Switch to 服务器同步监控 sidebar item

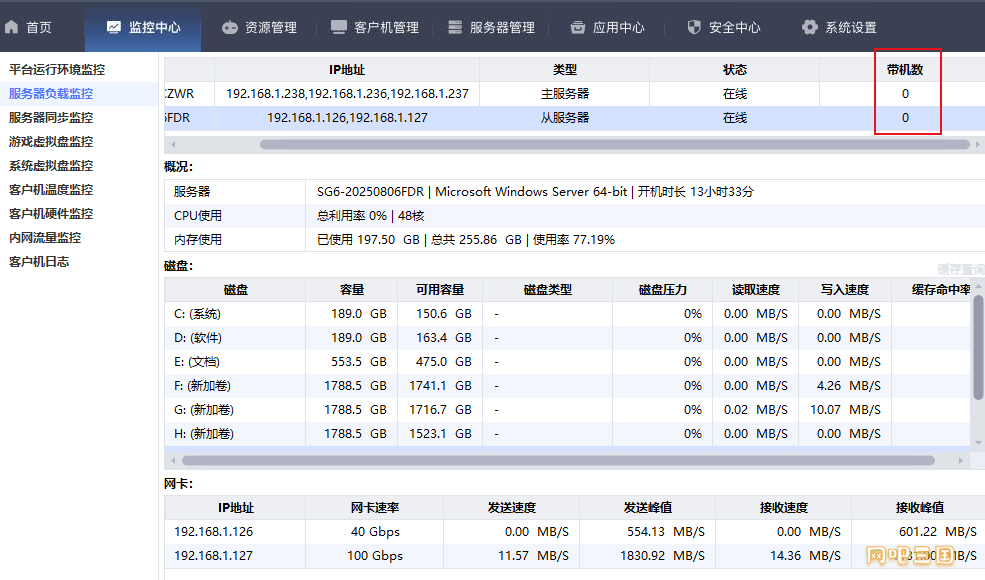point(51,118)
